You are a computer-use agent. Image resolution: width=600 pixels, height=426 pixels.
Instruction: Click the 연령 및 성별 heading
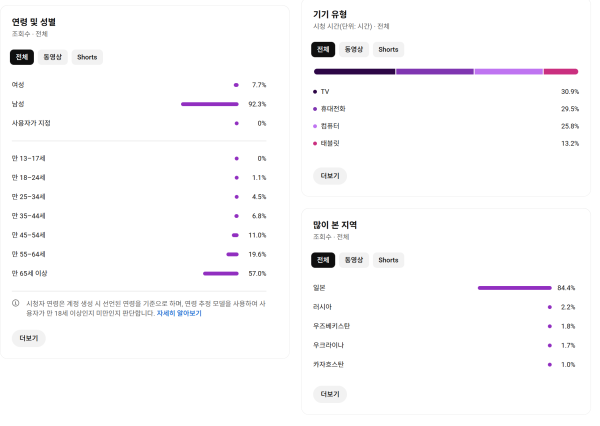34,22
